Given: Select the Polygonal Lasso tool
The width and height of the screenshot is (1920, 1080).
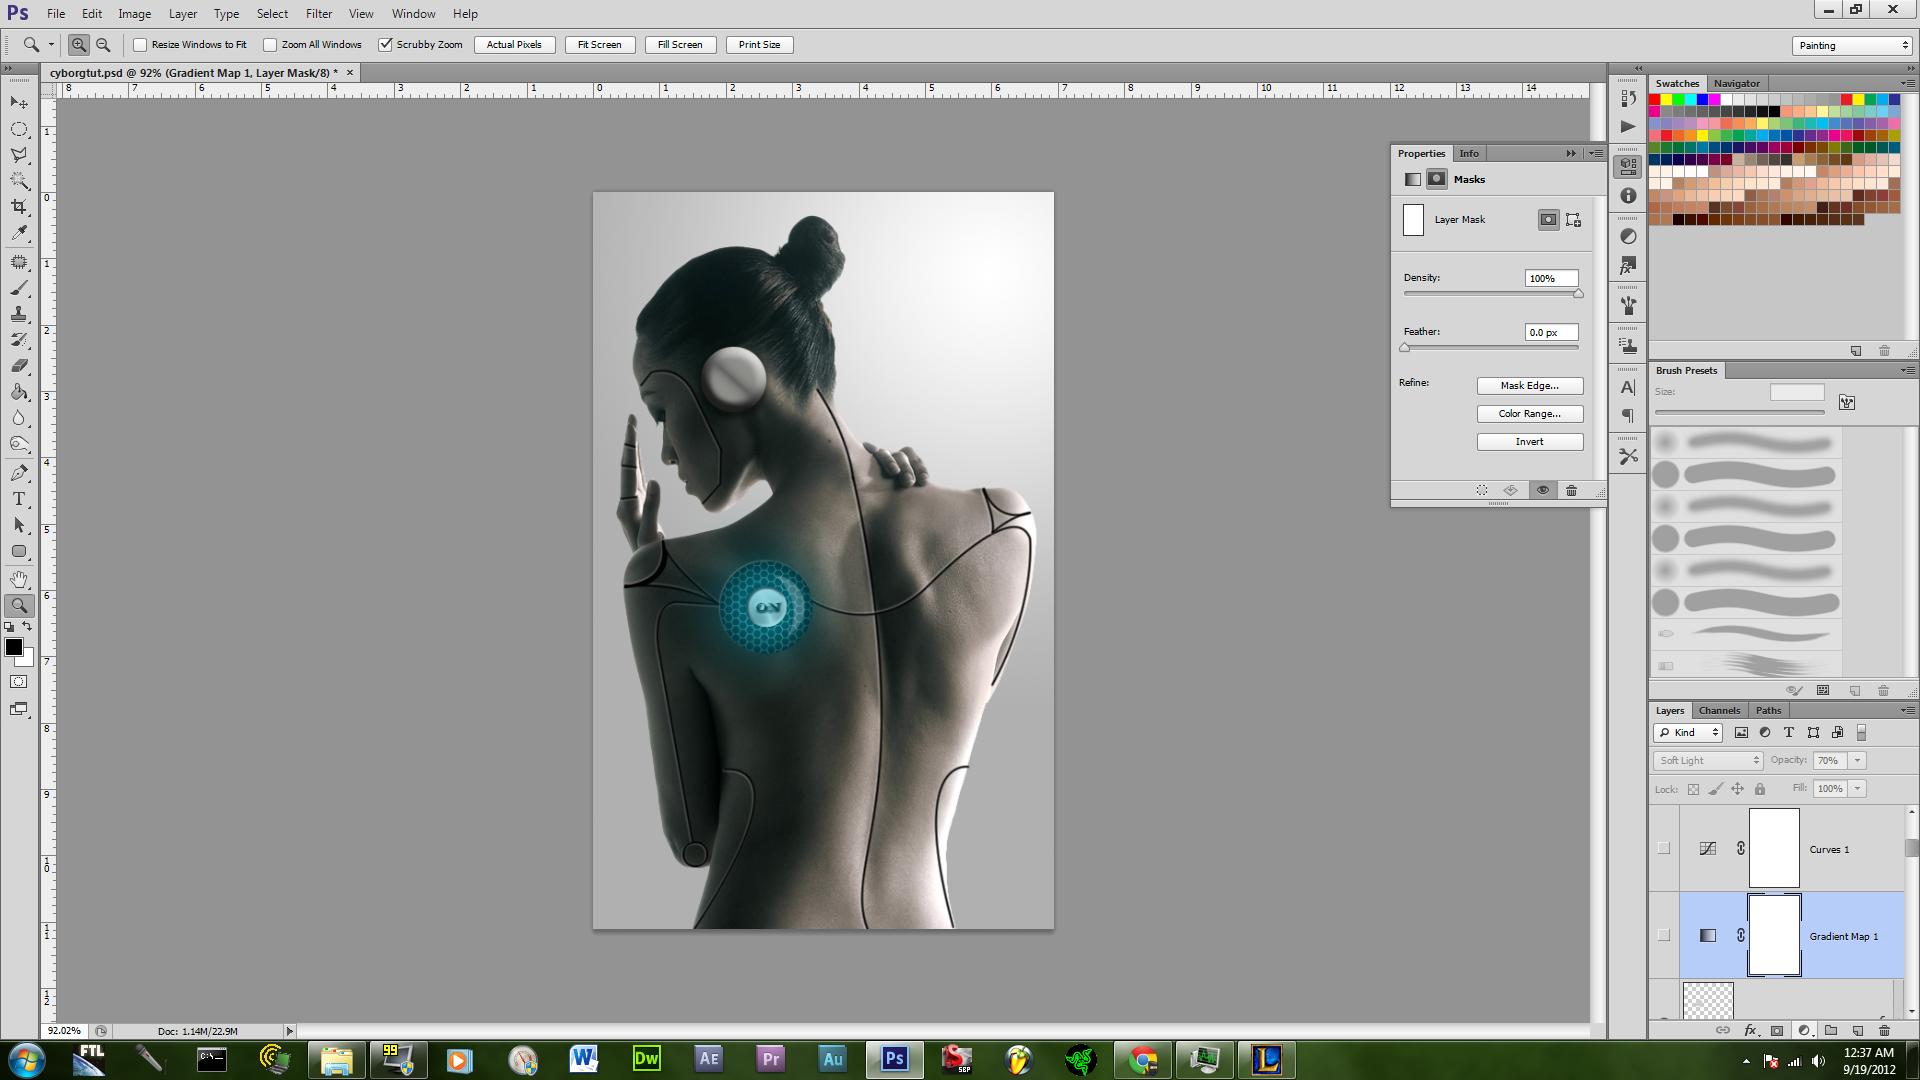Looking at the screenshot, I should pyautogui.click(x=19, y=155).
